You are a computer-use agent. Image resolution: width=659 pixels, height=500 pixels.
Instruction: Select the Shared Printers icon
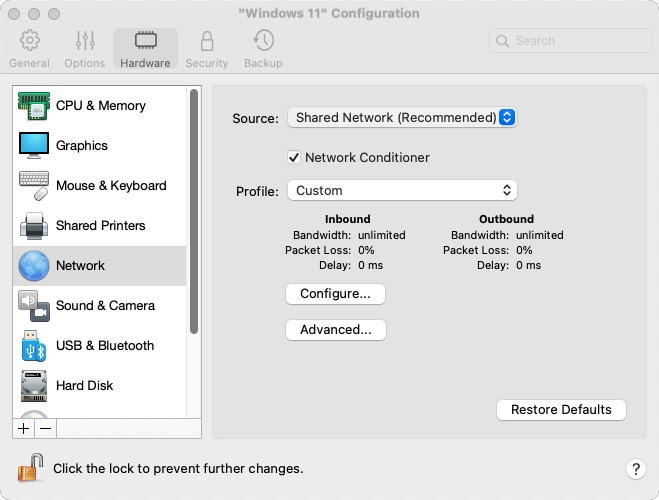pos(33,226)
